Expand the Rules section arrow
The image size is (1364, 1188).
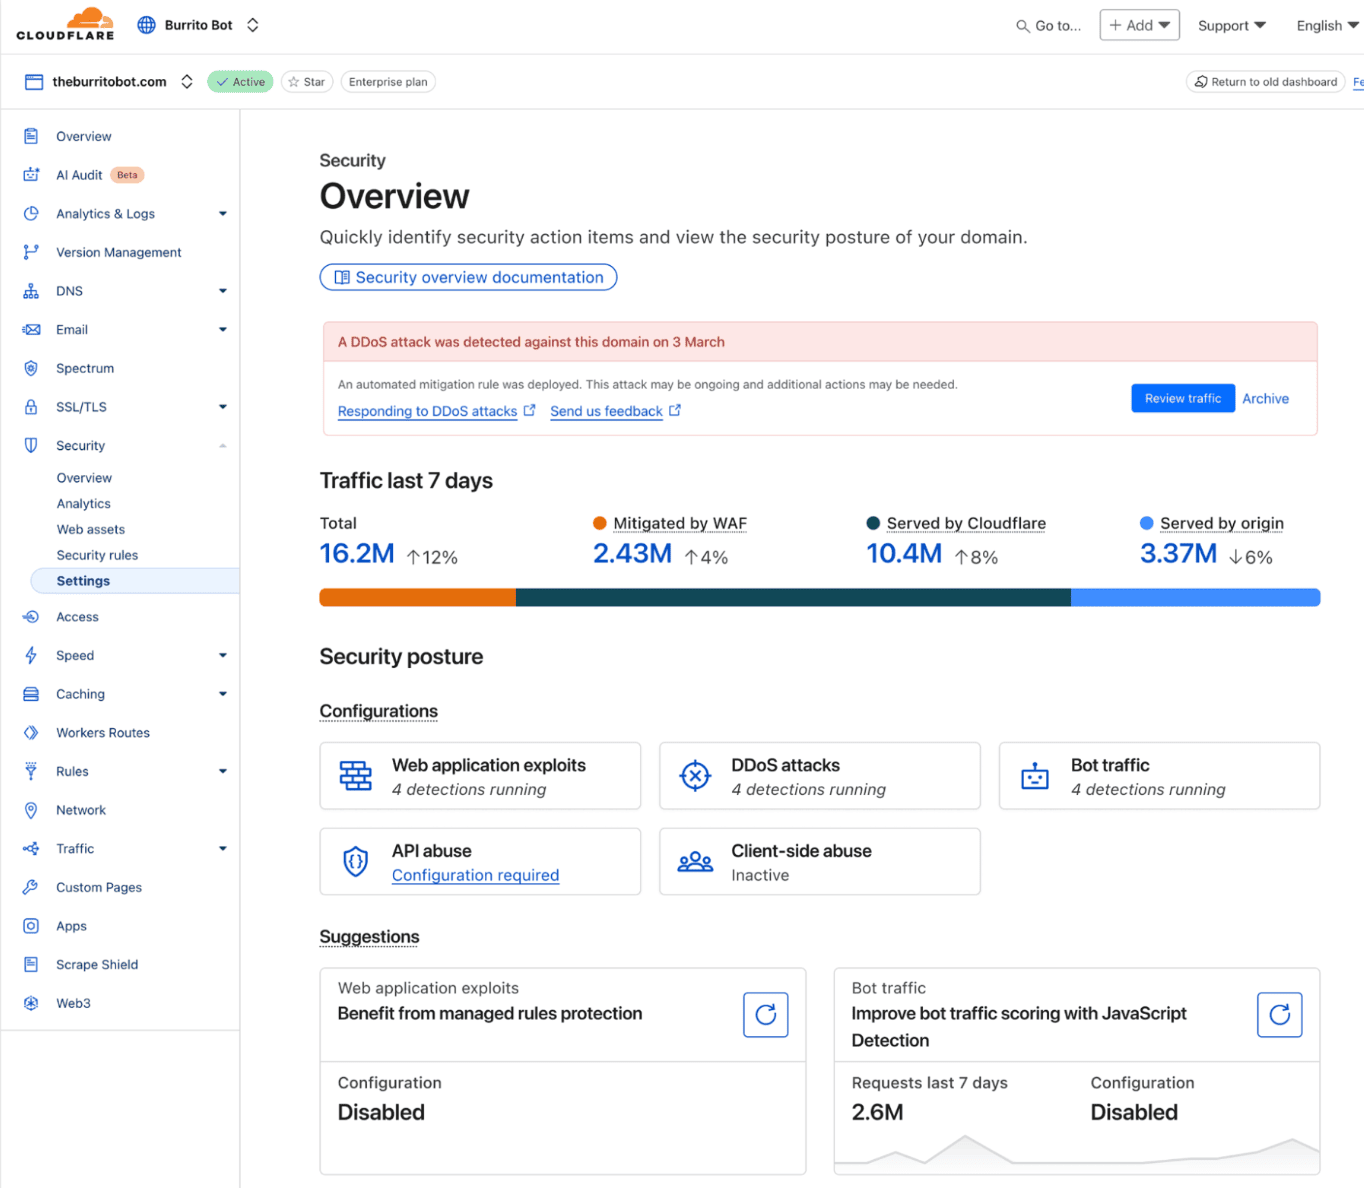coord(223,771)
